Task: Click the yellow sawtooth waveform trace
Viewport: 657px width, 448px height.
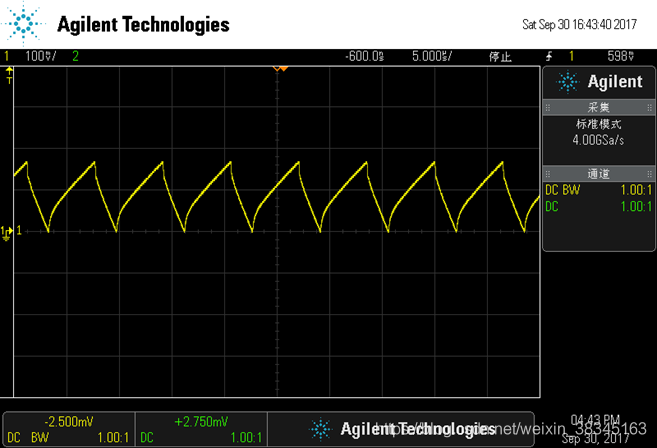Action: pos(277,197)
